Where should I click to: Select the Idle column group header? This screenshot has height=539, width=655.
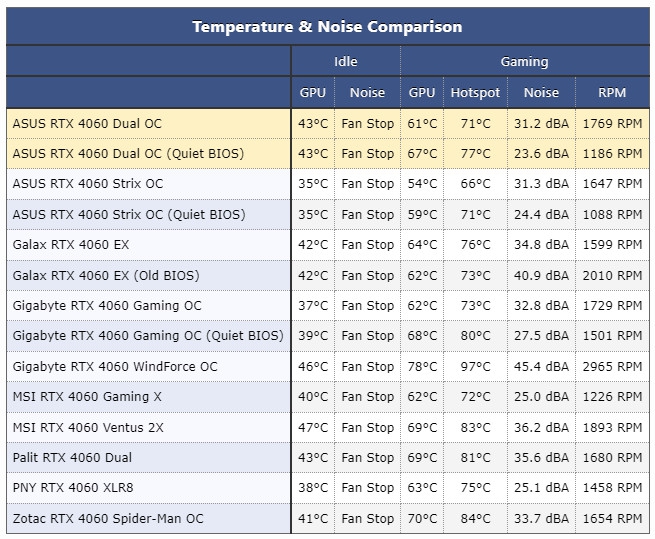[x=345, y=62]
